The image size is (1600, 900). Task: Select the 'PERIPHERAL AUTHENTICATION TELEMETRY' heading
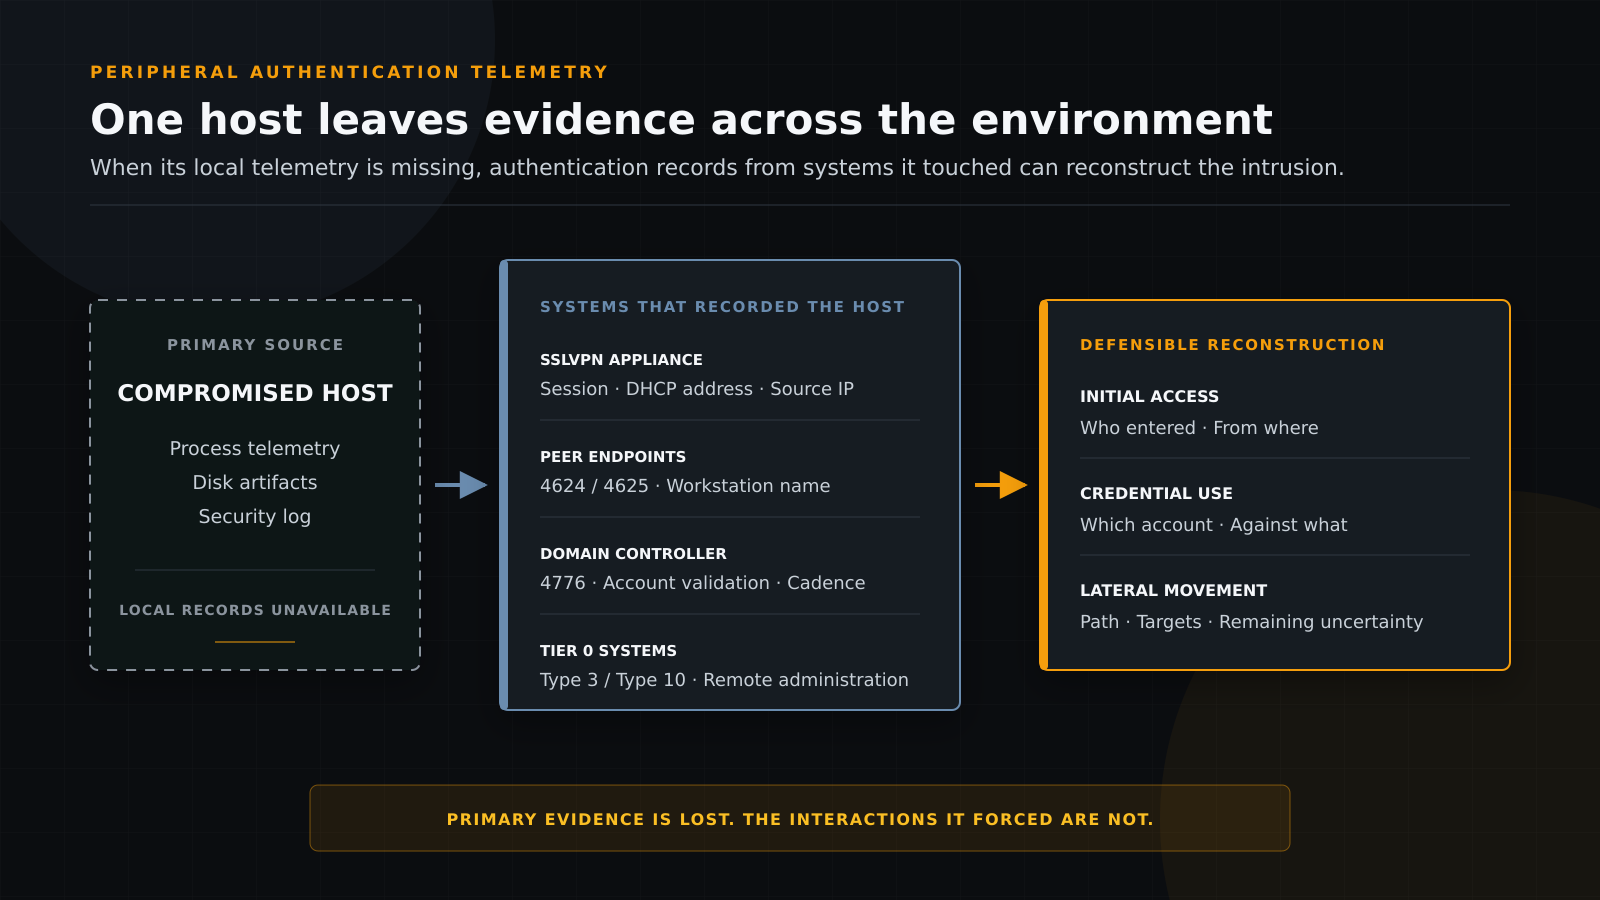point(349,72)
